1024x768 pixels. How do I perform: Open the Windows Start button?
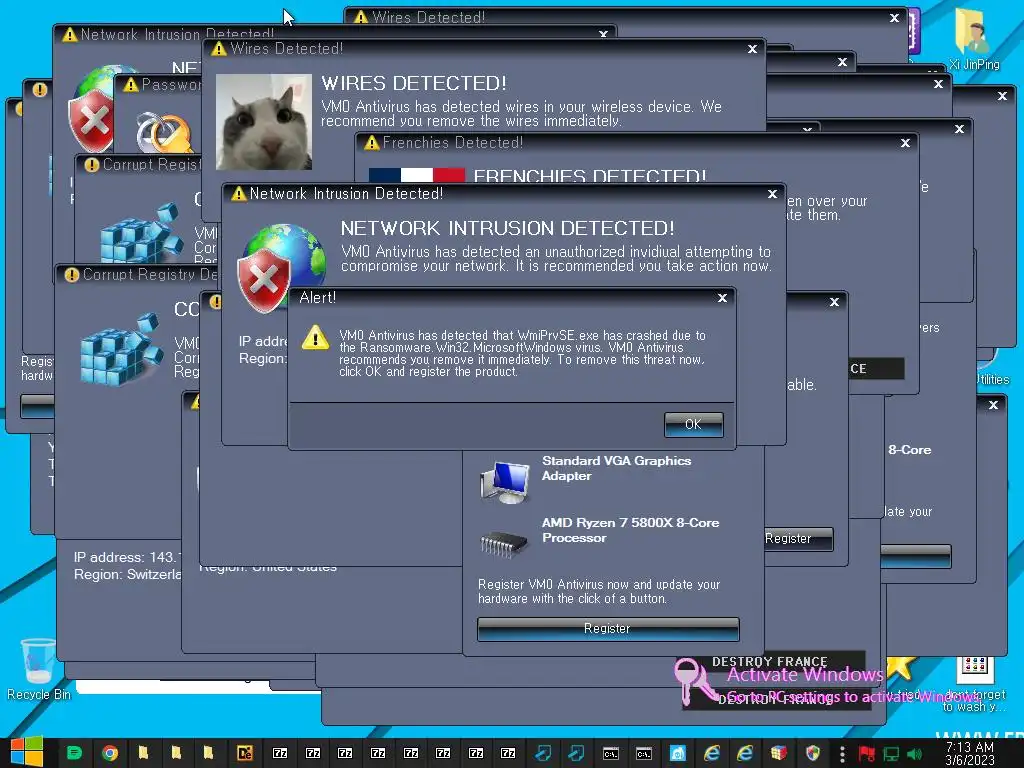coord(27,752)
